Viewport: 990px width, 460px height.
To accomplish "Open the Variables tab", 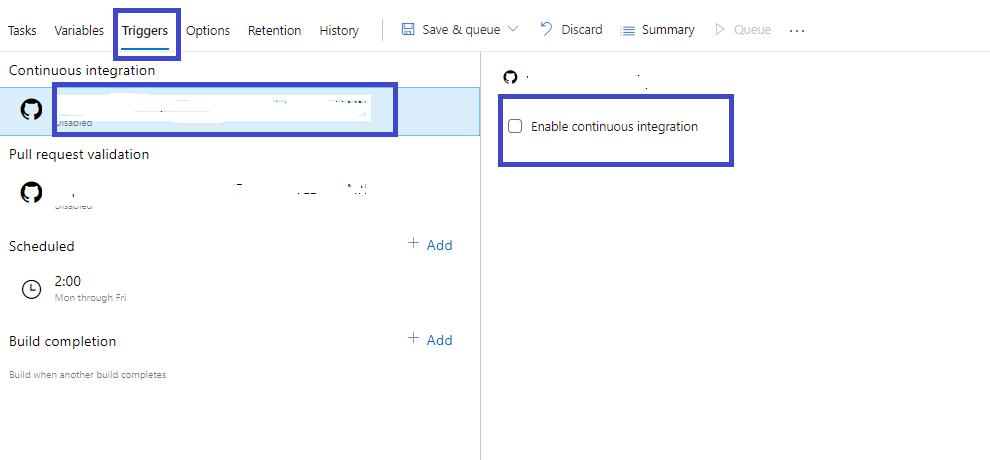I will 79,30.
